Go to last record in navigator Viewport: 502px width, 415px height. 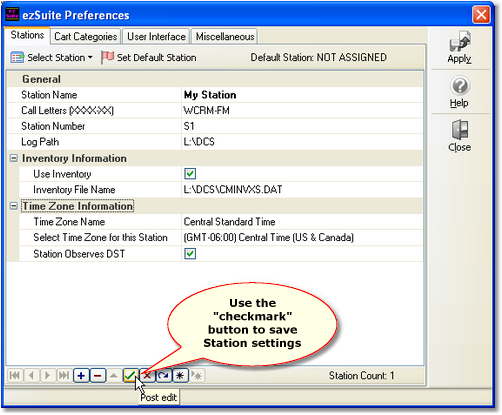pos(64,376)
